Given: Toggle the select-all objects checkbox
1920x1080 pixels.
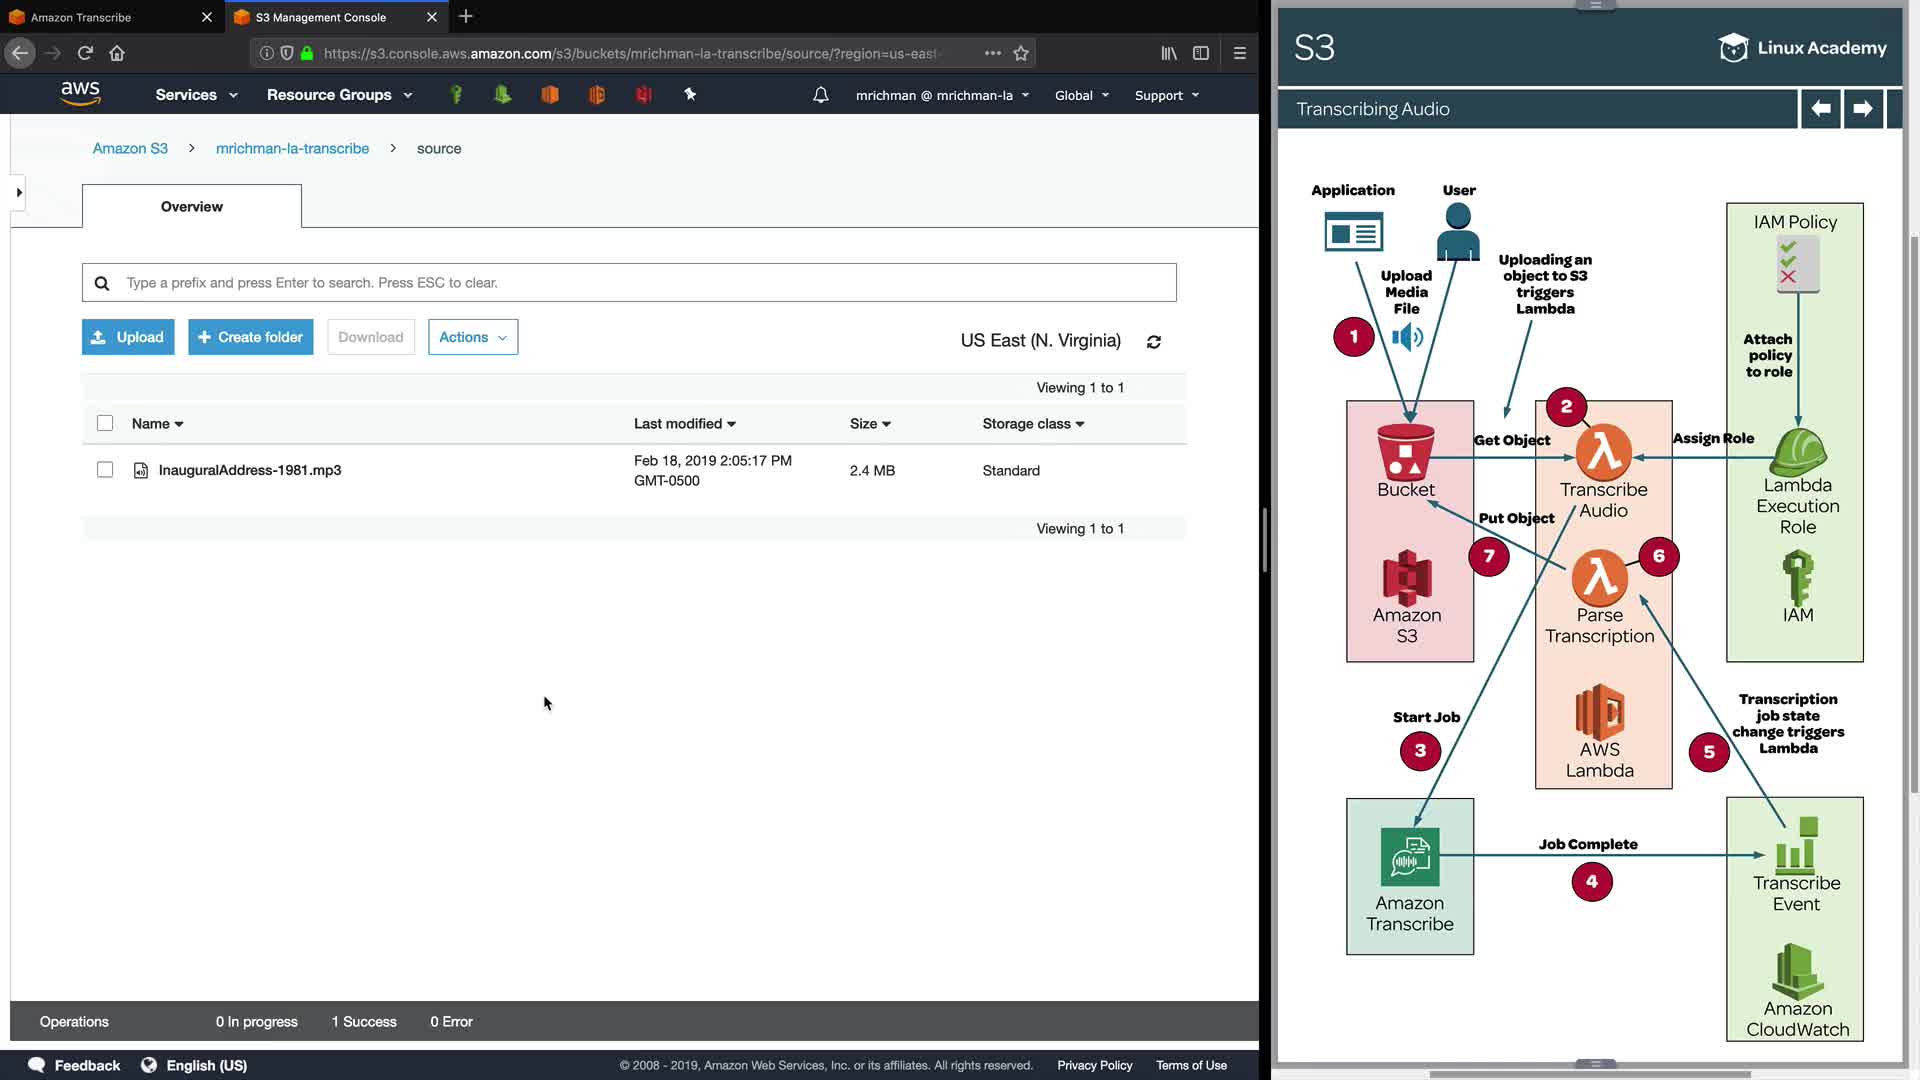Looking at the screenshot, I should (105, 423).
